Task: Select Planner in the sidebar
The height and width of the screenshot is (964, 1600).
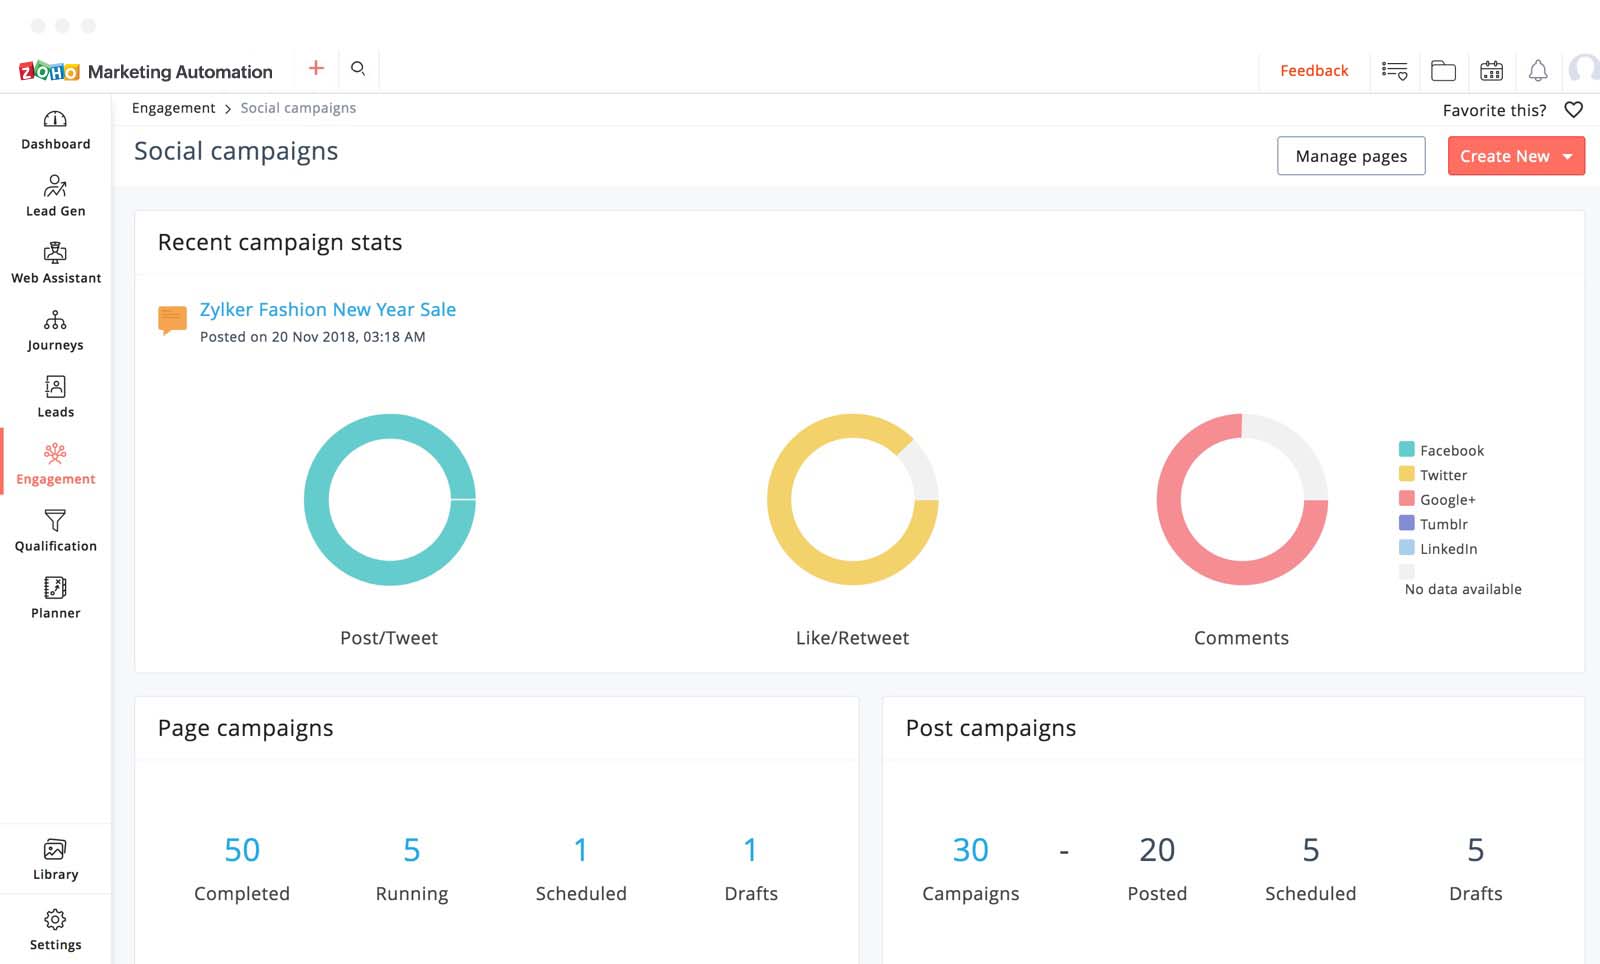Action: pos(55,598)
